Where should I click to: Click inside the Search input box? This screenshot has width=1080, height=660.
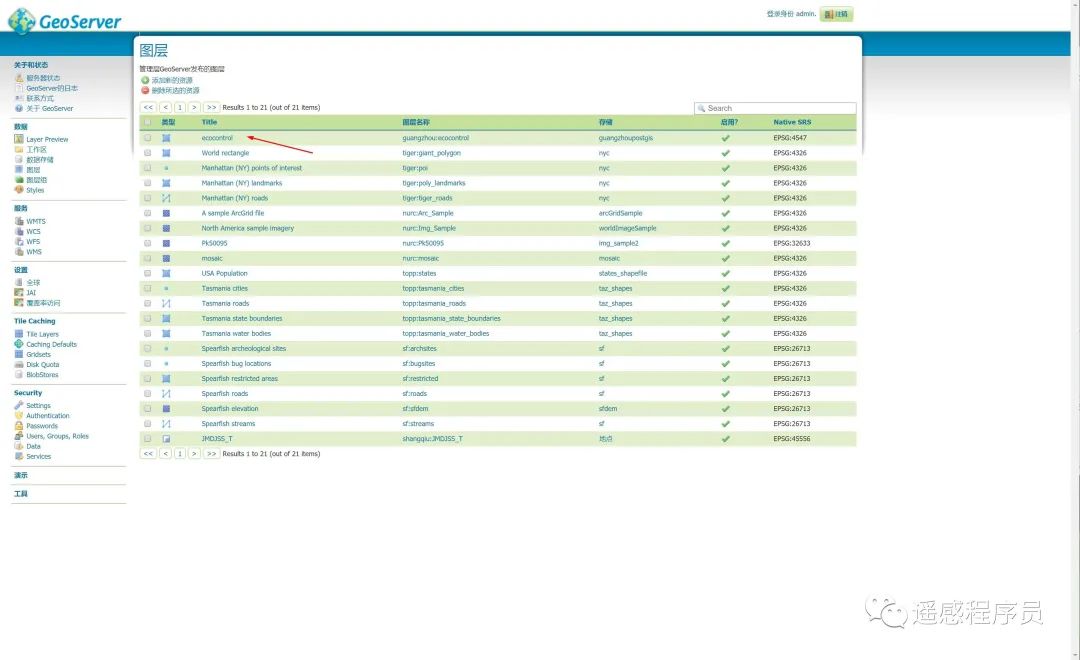tap(775, 107)
